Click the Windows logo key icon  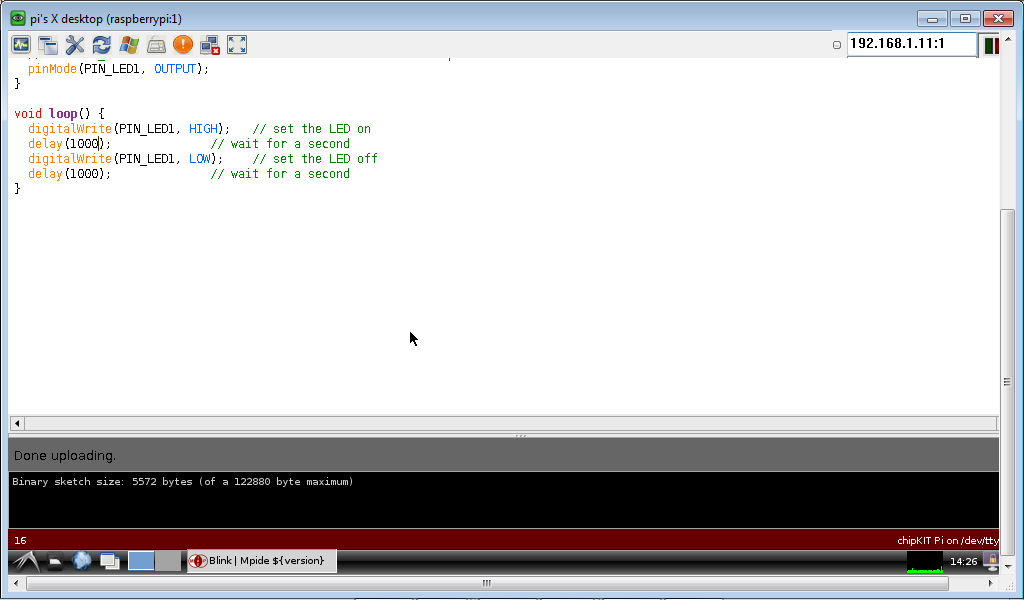pyautogui.click(x=129, y=44)
